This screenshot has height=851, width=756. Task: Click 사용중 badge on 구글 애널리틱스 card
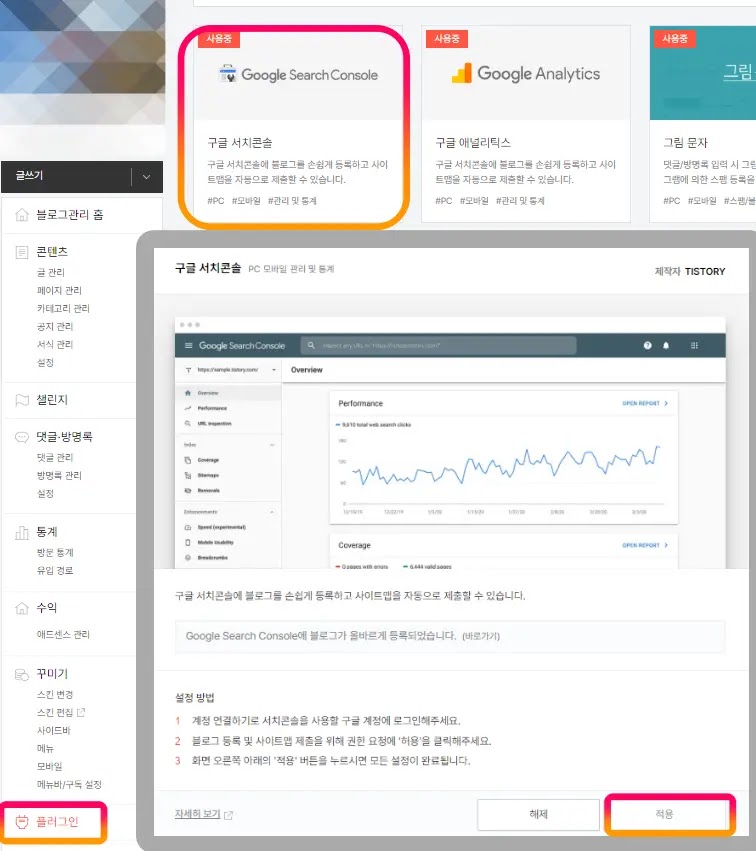447,39
